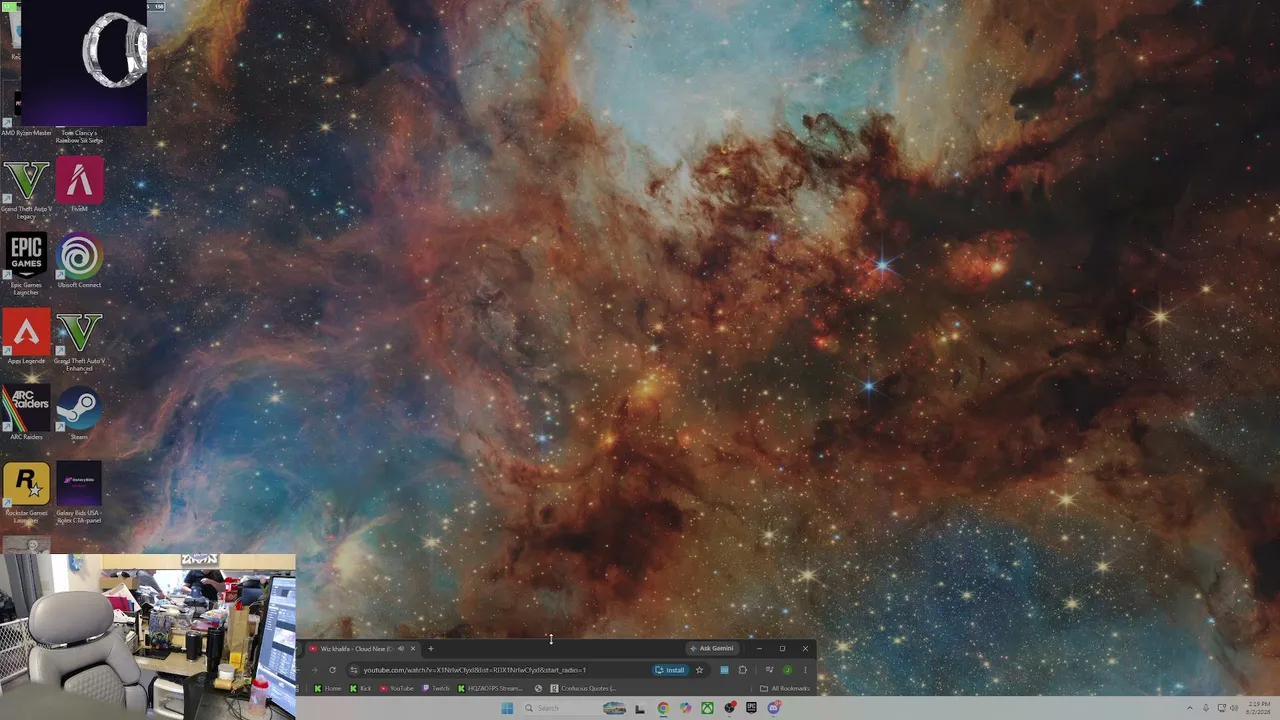Screen dimensions: 1280x720
Task: Click the Ask Gemini button
Action: tap(712, 649)
